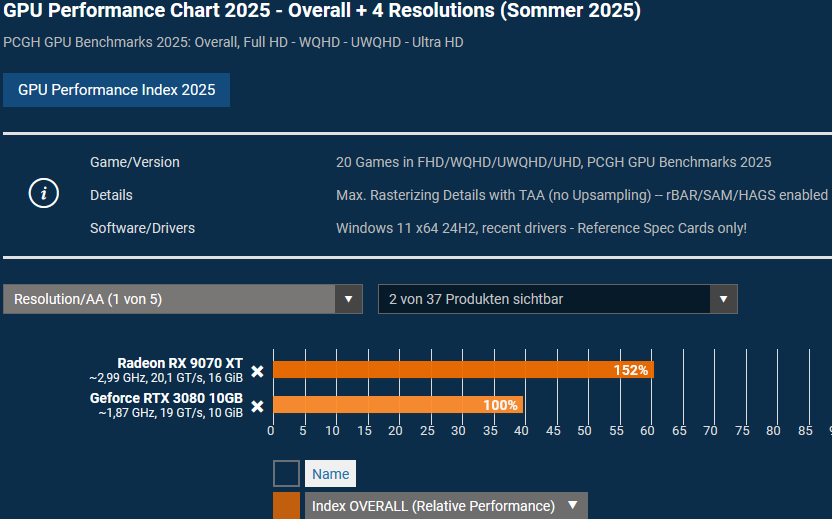Click the PCGH GPU Benchmarks 2025 subtitle
Viewport: 832px width, 519px height.
[x=233, y=42]
